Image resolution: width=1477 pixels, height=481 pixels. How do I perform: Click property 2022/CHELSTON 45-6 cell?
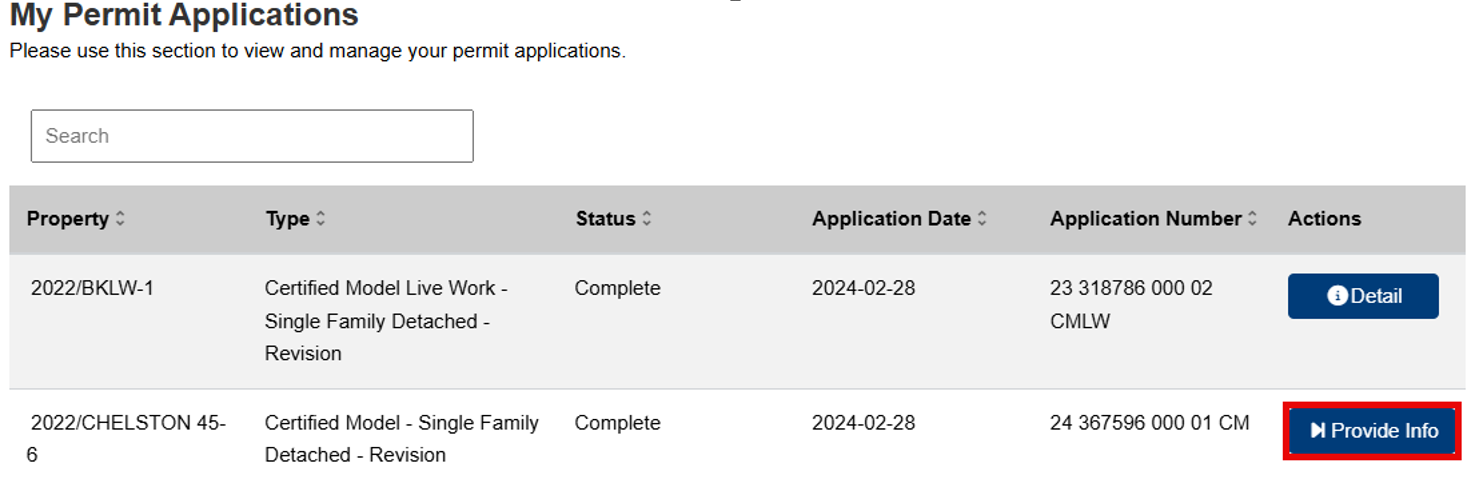[128, 439]
